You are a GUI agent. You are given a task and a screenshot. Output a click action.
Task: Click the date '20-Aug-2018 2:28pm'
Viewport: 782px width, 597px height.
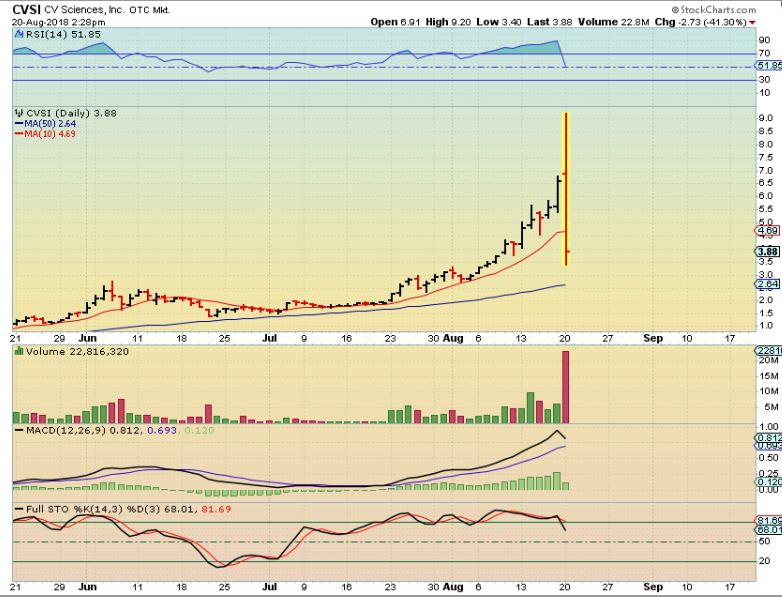58,22
